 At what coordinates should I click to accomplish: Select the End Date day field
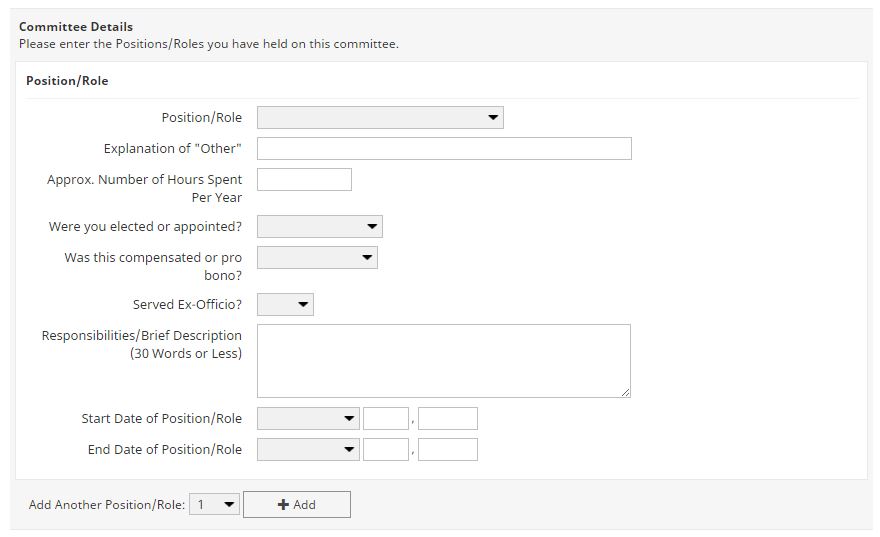pyautogui.click(x=386, y=450)
